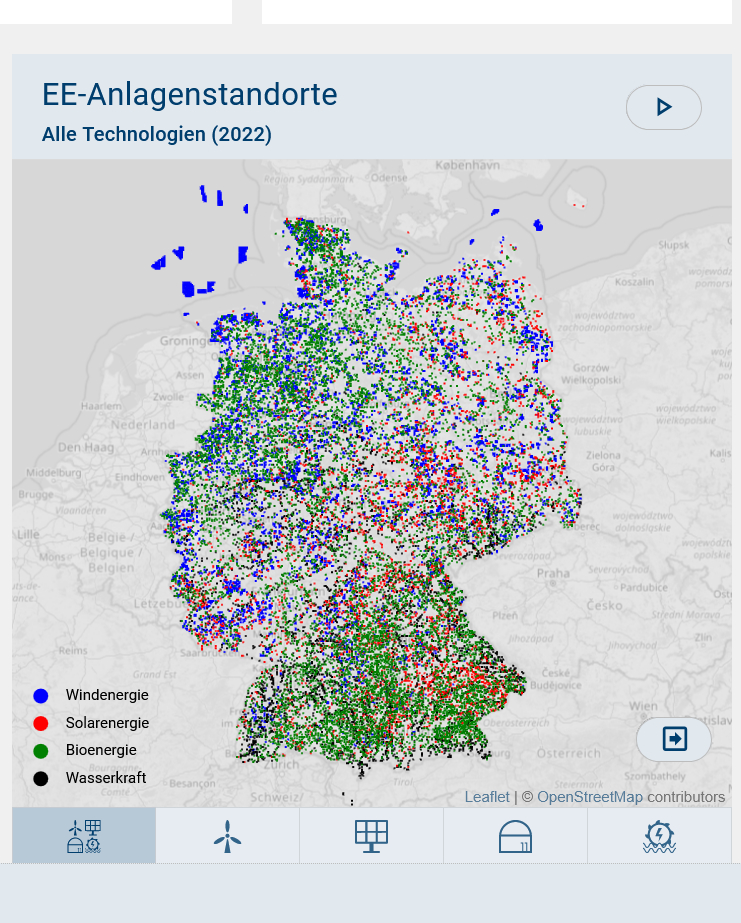Open the OpenStreetMap attribution link

589,797
